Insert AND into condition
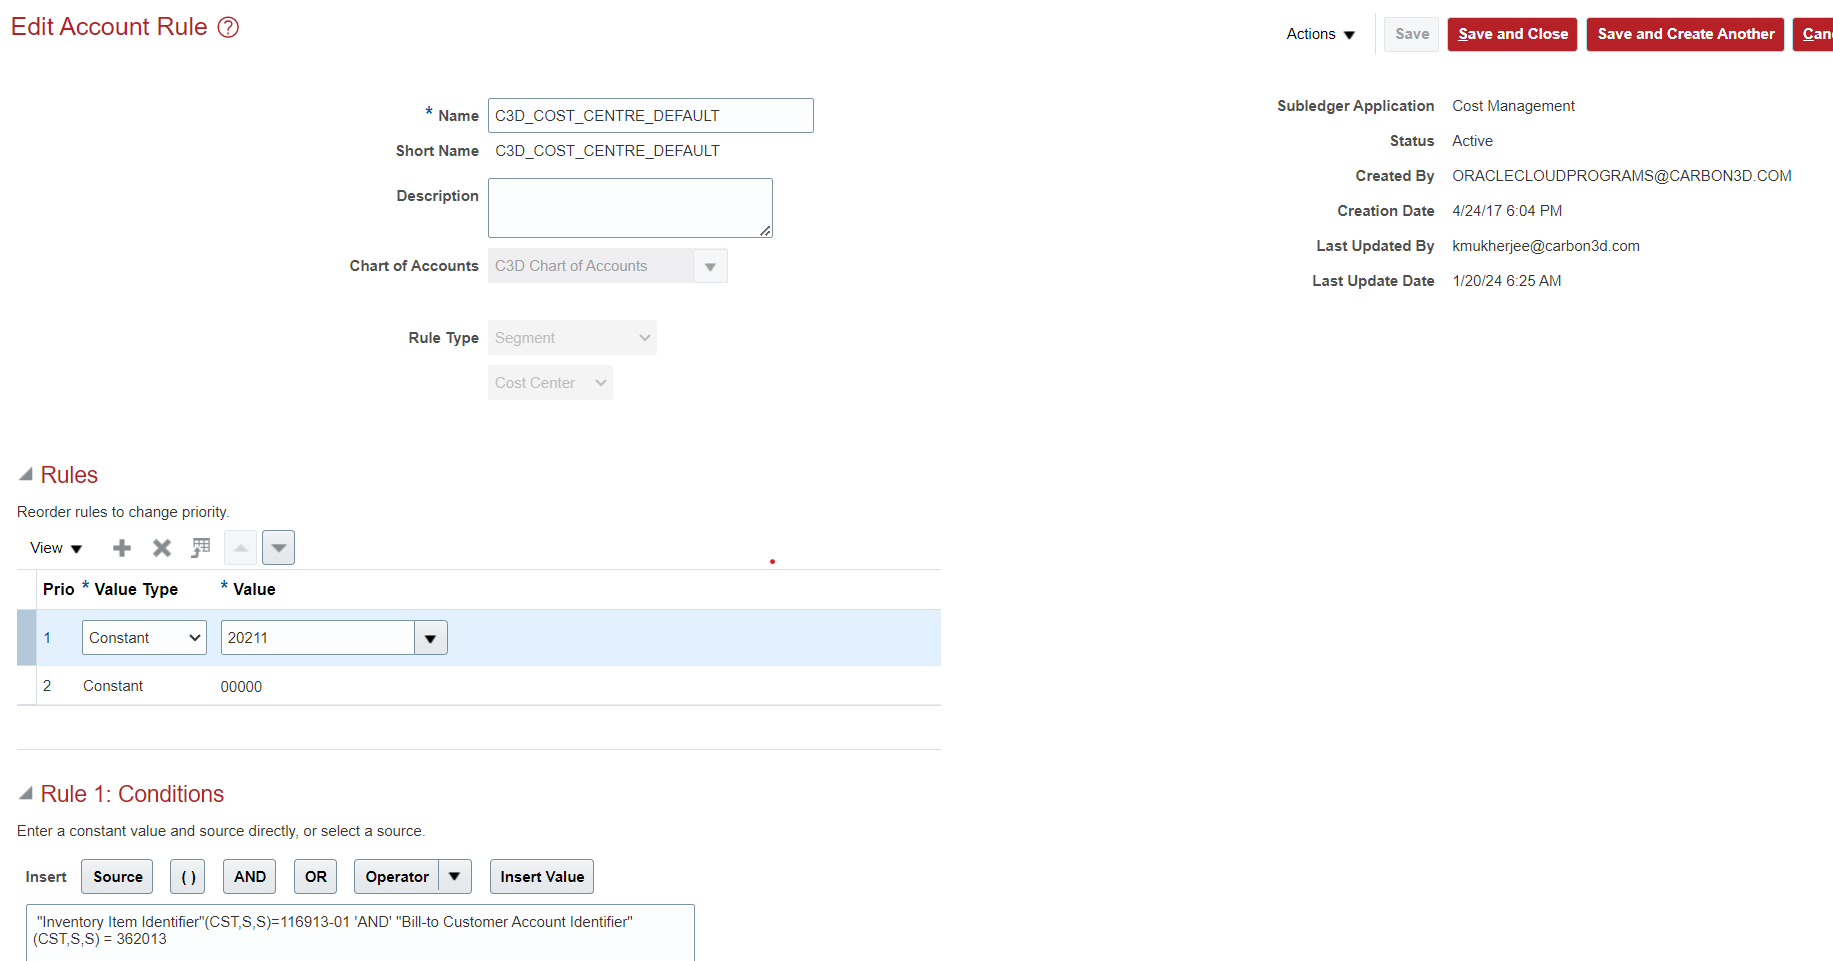1833x961 pixels. 250,877
